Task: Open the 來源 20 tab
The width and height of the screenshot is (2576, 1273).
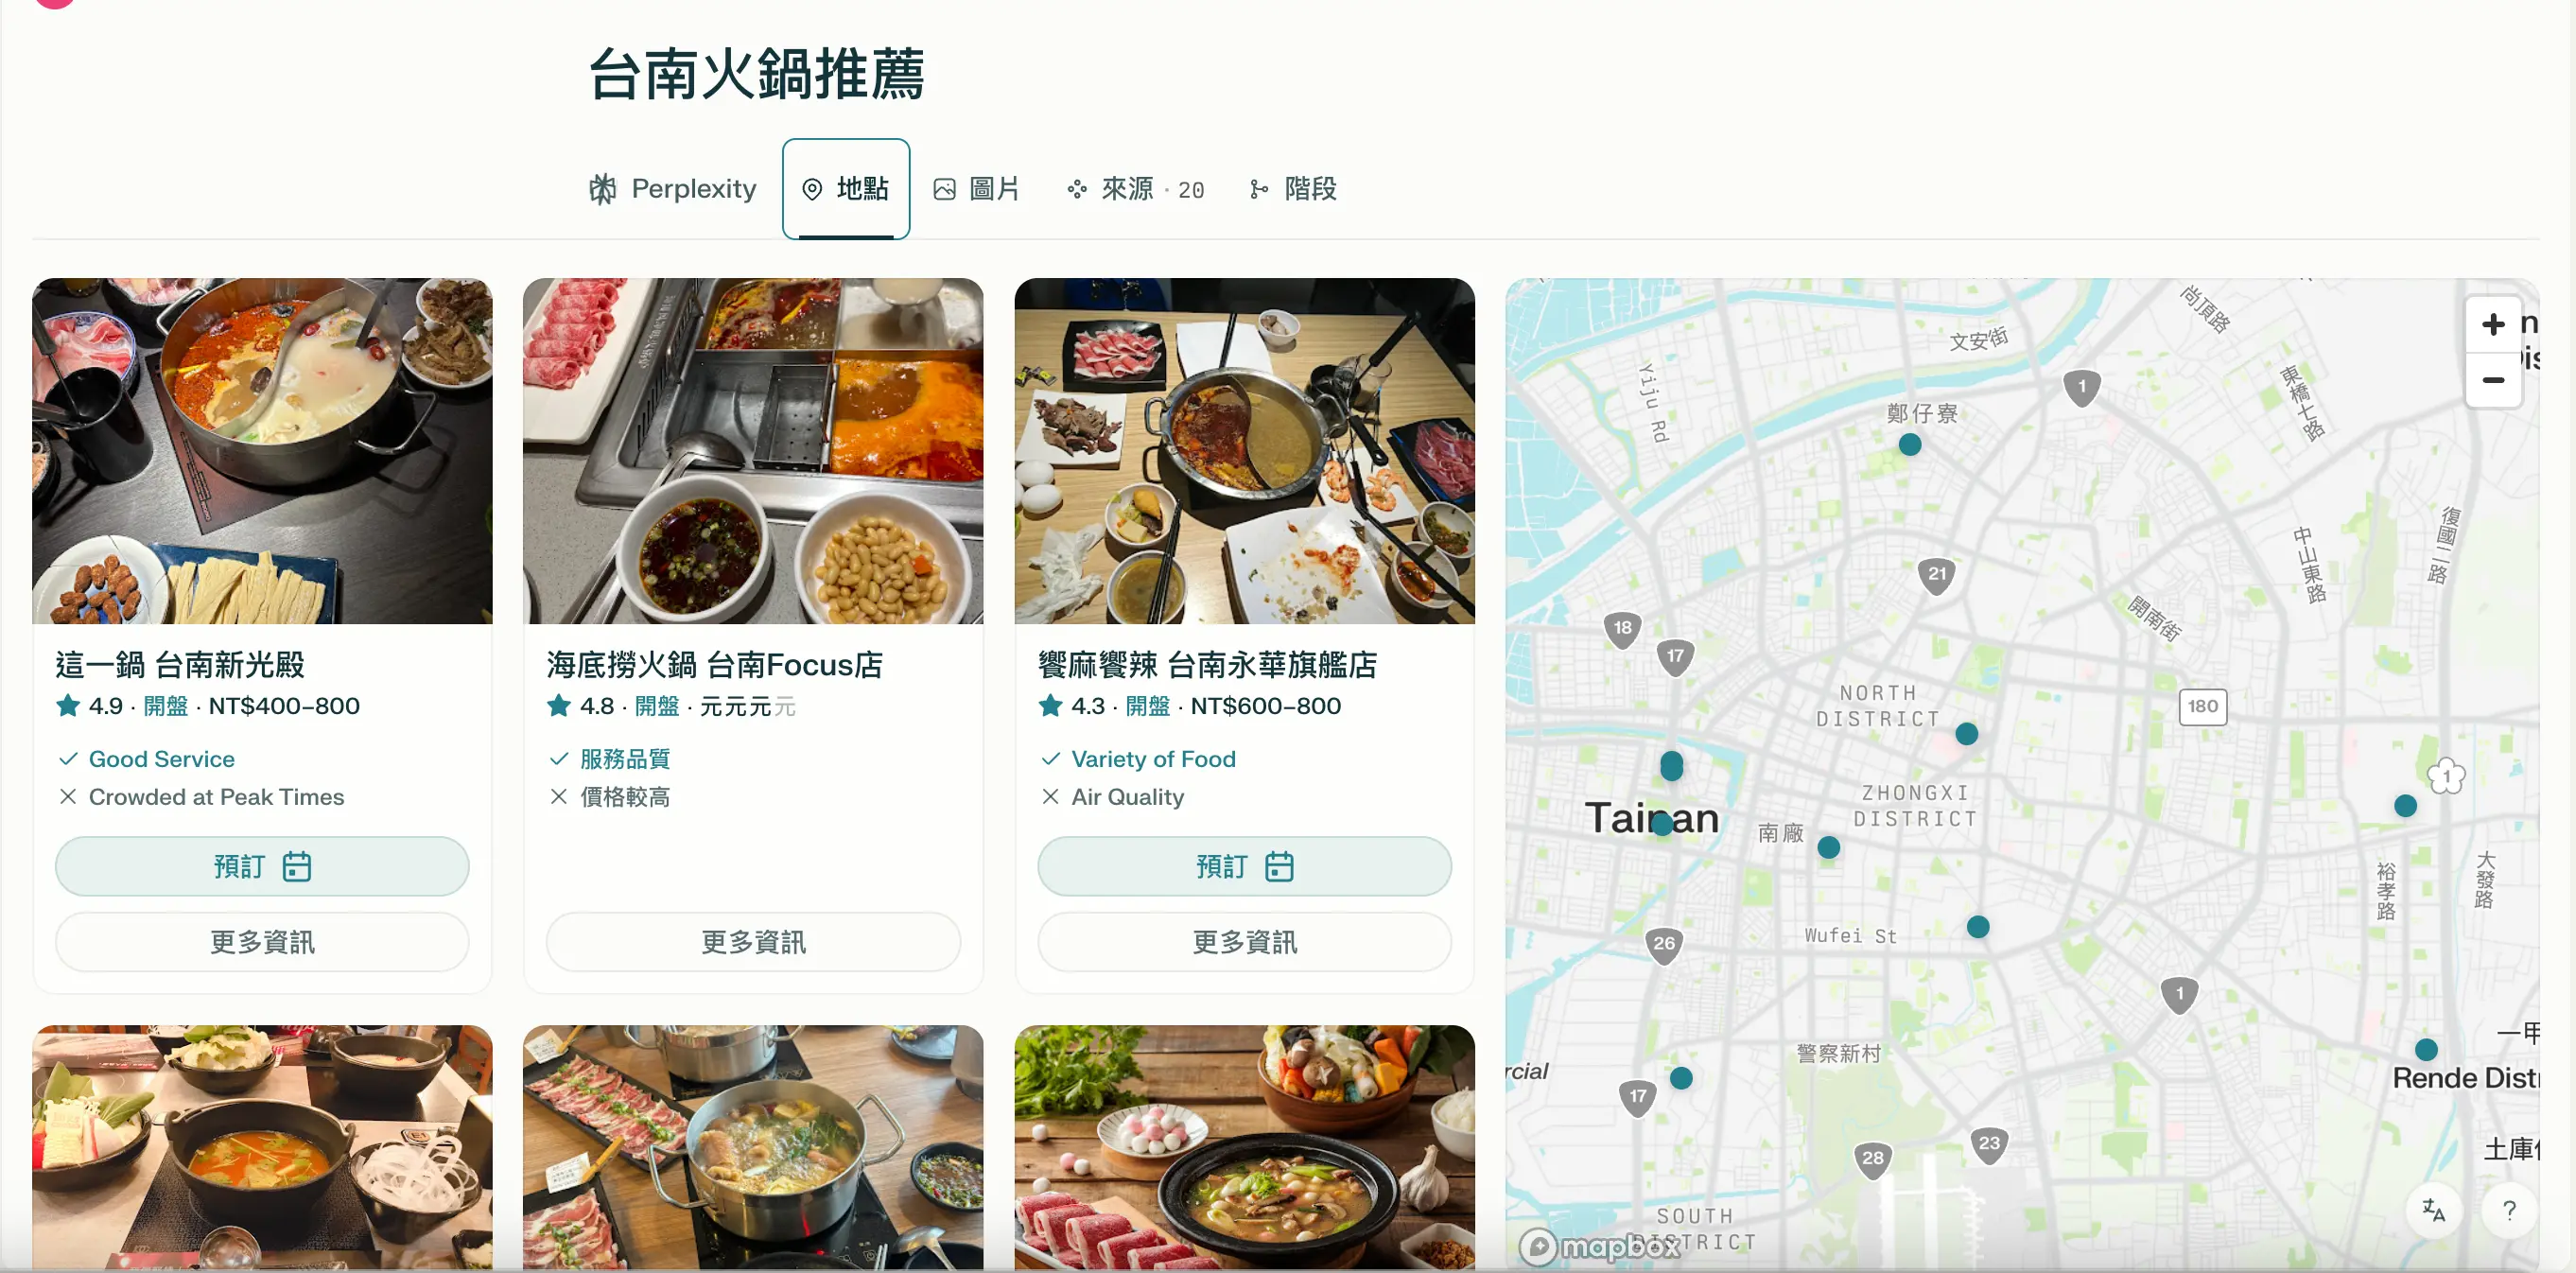Action: 1136,189
